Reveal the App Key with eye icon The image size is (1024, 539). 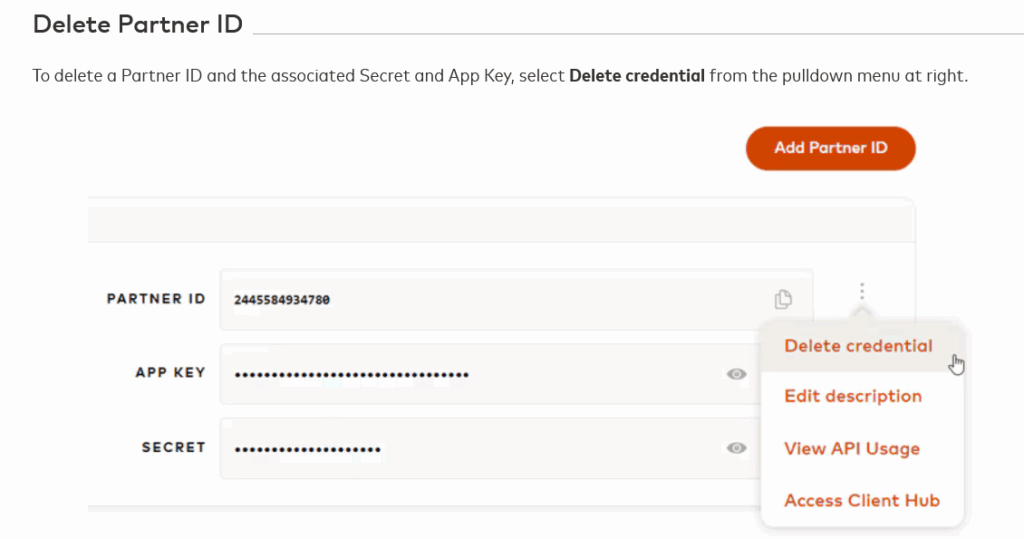[x=737, y=374]
